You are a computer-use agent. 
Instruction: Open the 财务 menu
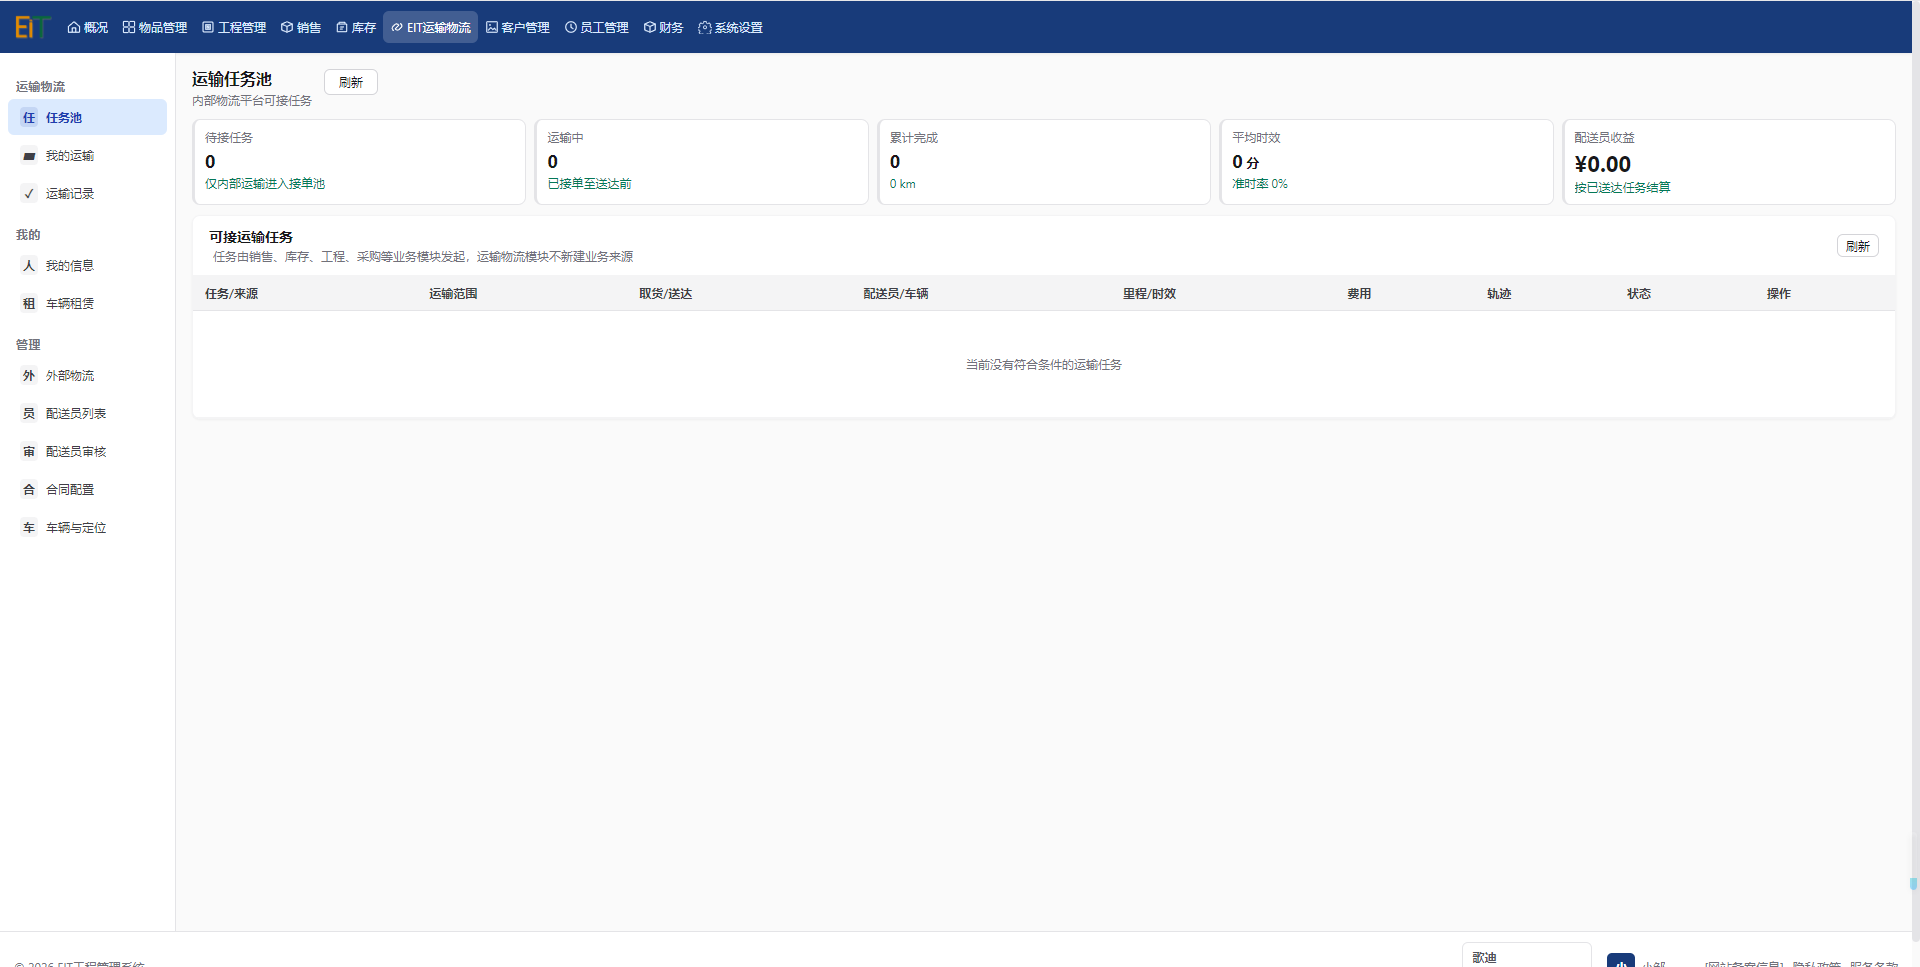(664, 27)
